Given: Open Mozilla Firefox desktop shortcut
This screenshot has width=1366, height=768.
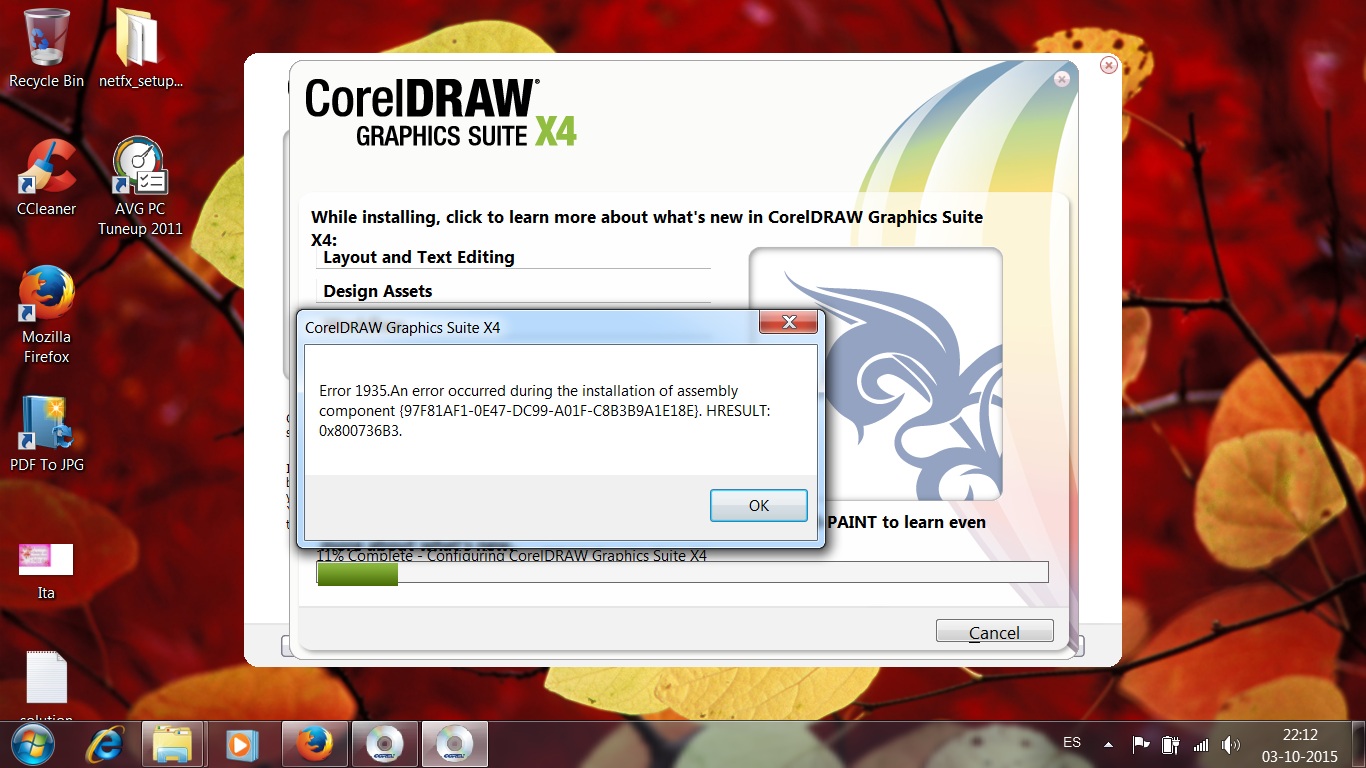Looking at the screenshot, I should 46,315.
